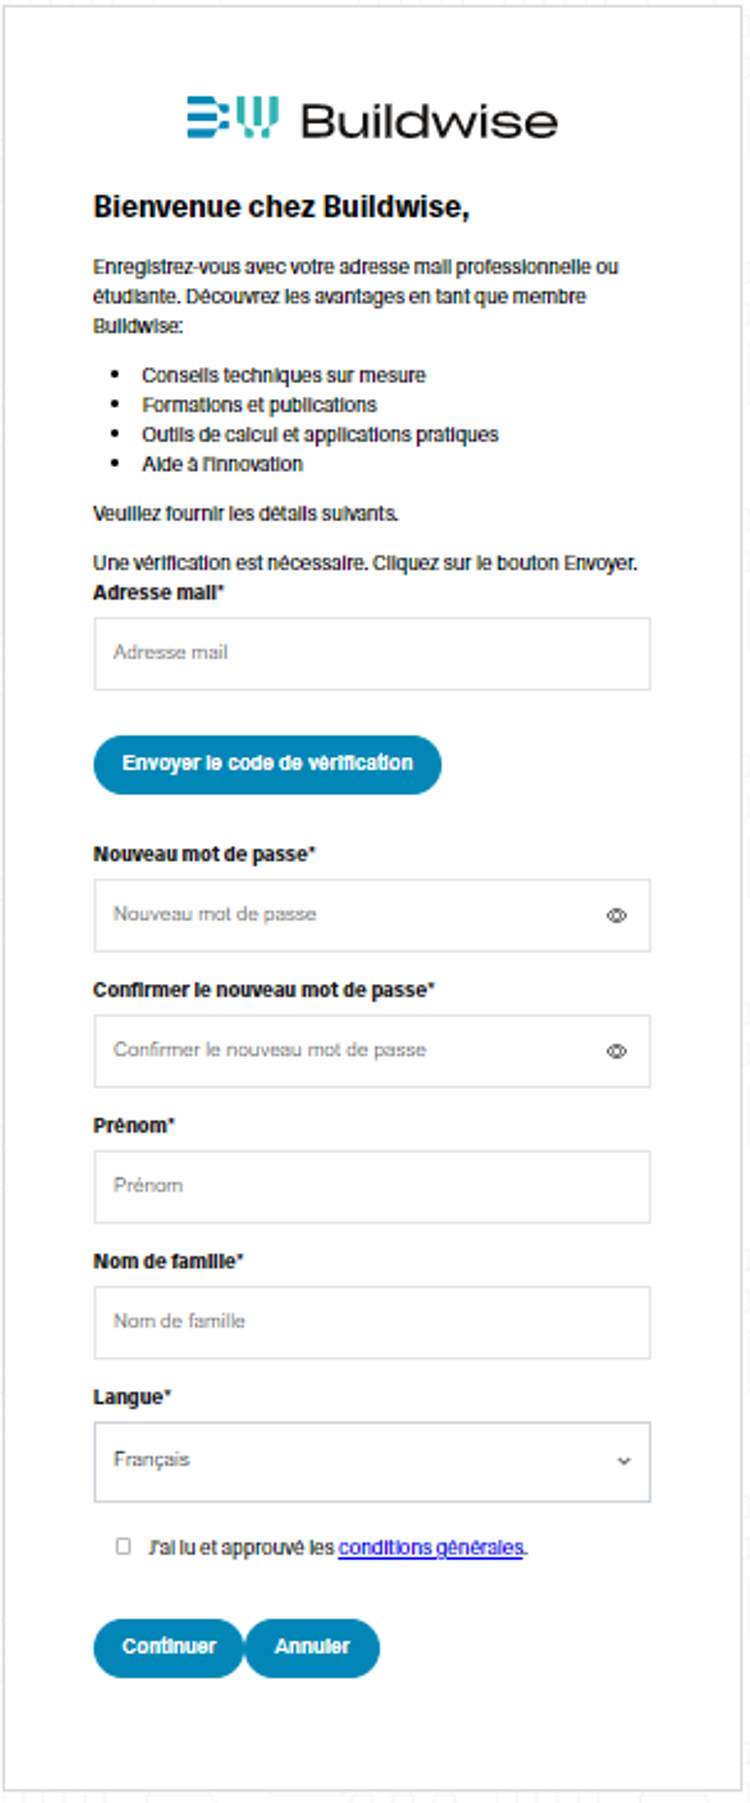Click the Prénom input field
750x1803 pixels.
click(372, 1186)
